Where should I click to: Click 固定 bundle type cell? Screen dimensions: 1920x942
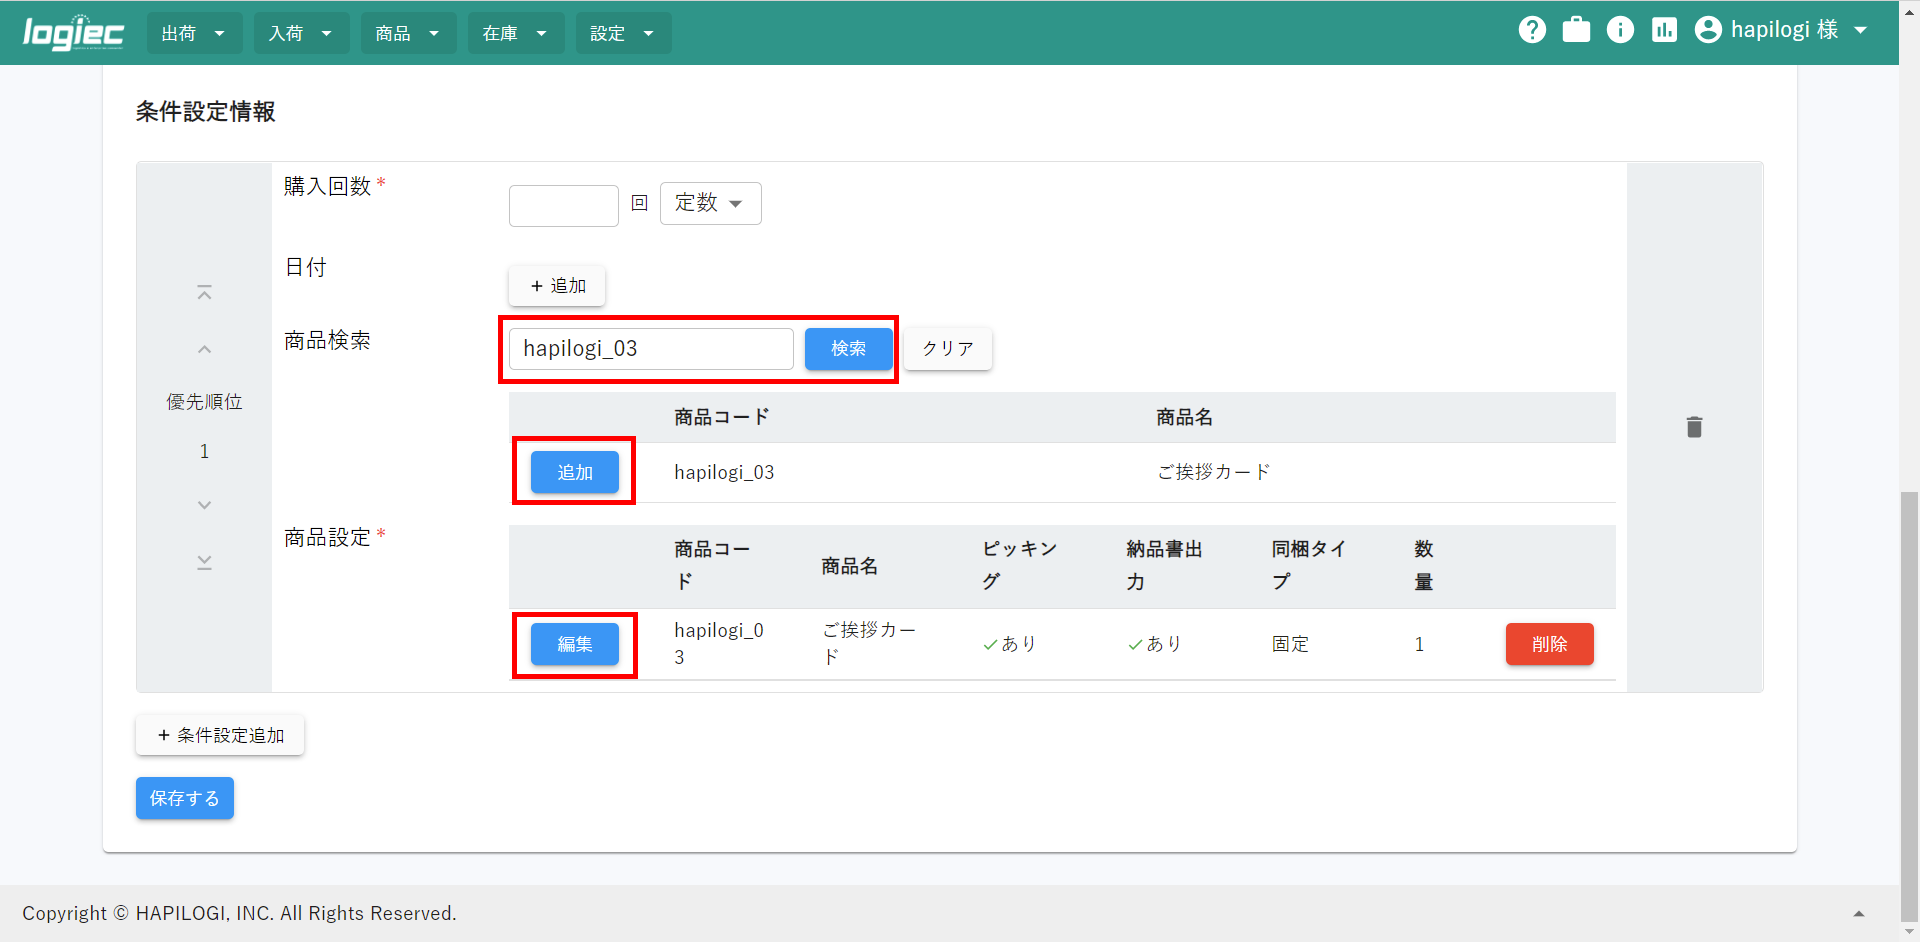pos(1290,644)
